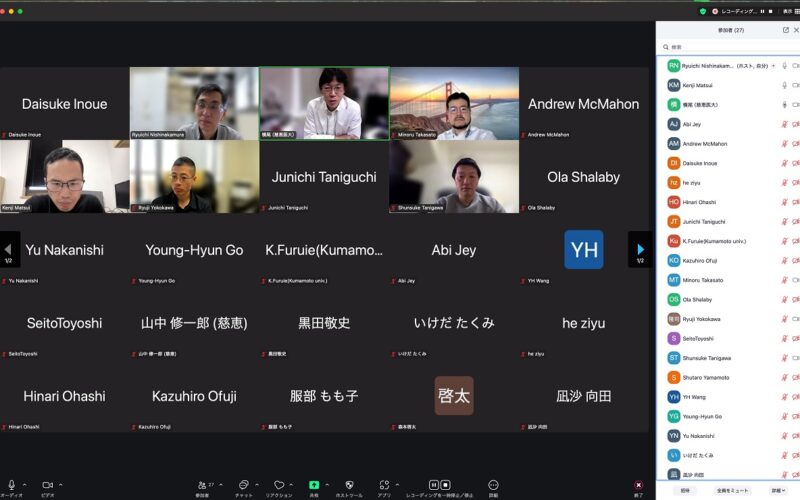800x500 pixels.
Task: Open the Chat panel icon
Action: [243, 485]
